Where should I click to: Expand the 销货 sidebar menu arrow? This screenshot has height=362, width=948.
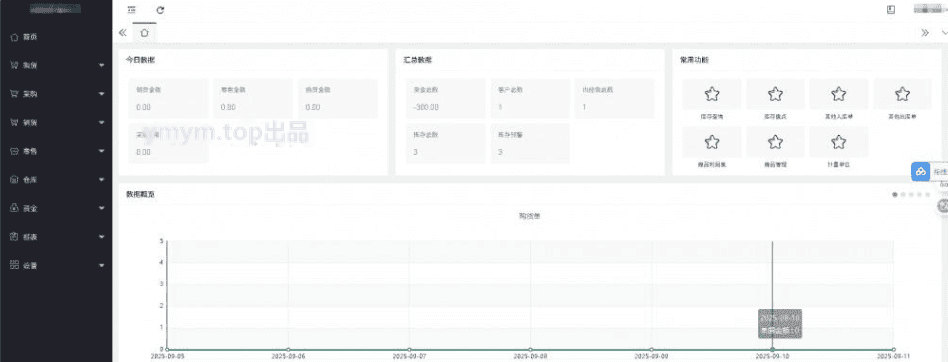coord(102,122)
